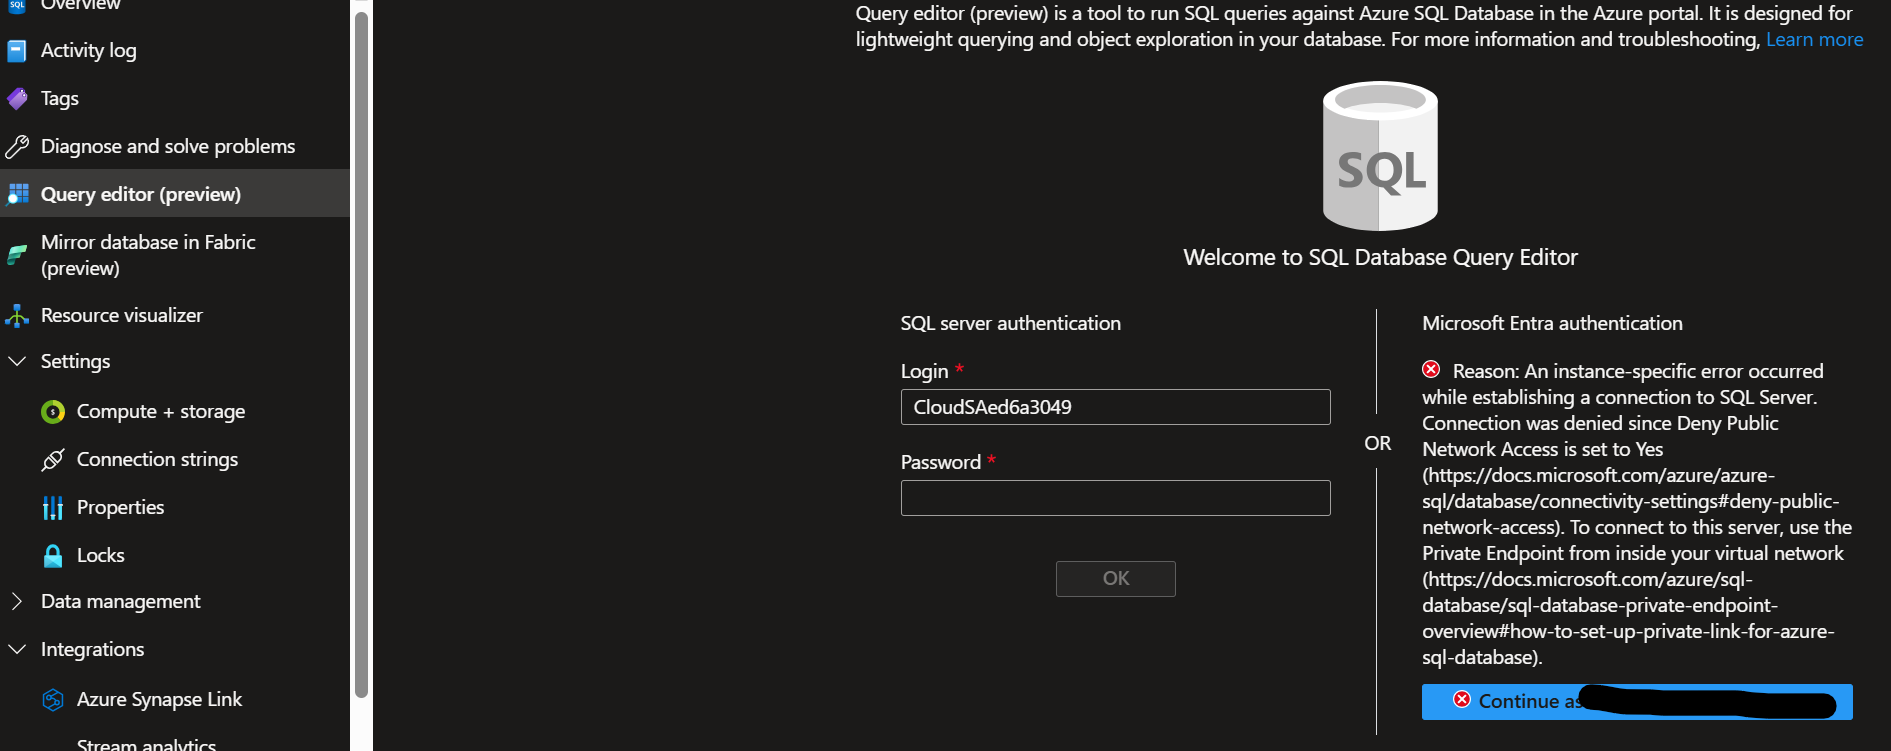Click the Diagnose and solve problems wrench icon
The width and height of the screenshot is (1891, 751).
(17, 147)
